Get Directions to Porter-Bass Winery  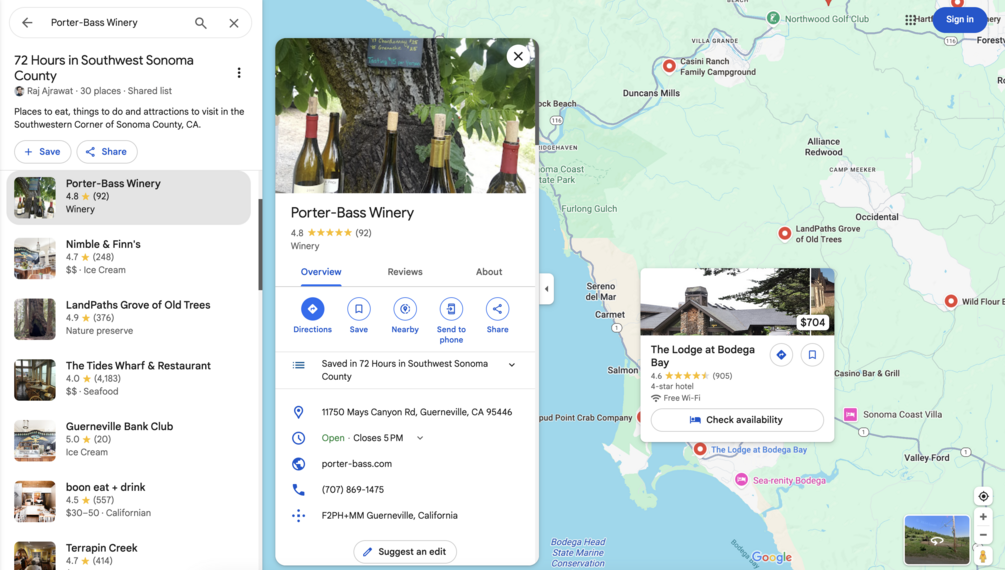click(313, 309)
